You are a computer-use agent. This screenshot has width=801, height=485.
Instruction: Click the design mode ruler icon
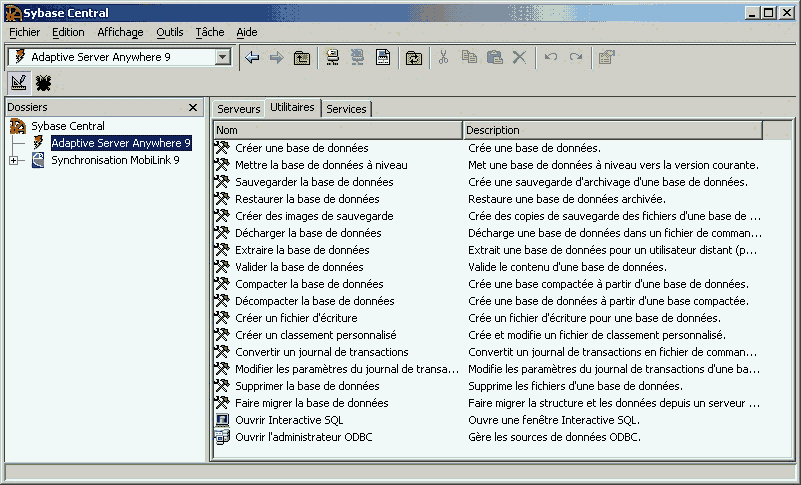(18, 82)
